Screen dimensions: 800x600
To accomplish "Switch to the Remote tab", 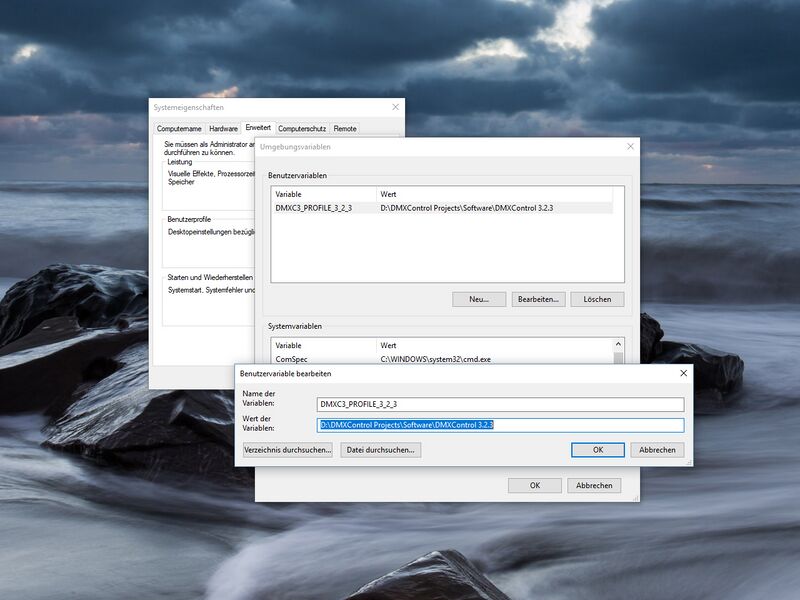I will click(344, 126).
